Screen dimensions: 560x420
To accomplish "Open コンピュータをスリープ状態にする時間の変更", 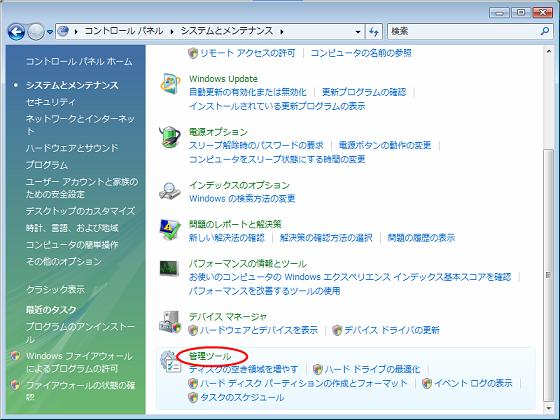I will (277, 159).
